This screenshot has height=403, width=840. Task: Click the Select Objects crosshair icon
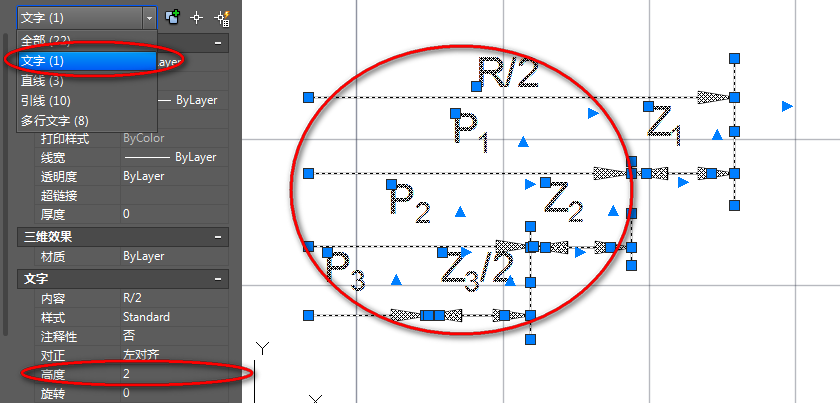pos(197,18)
